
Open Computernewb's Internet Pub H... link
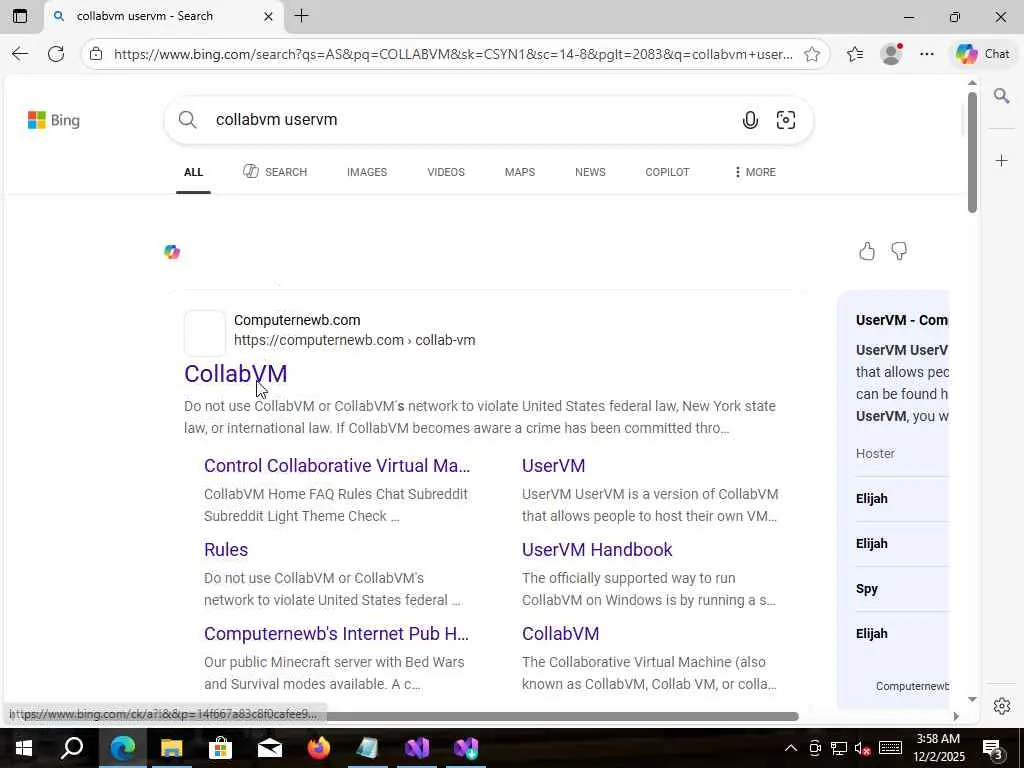336,634
